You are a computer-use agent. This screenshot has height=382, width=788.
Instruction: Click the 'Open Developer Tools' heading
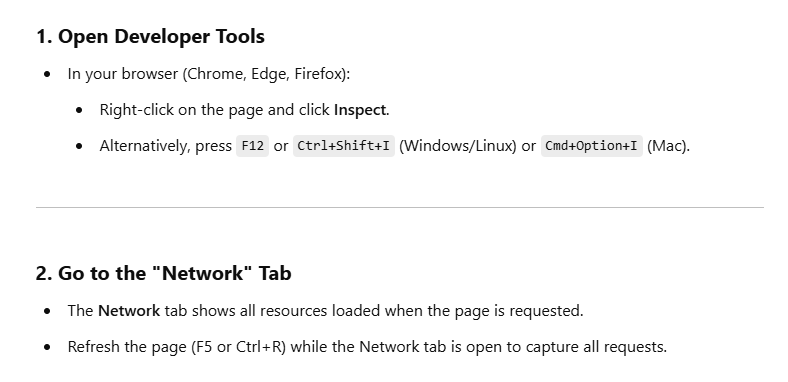click(150, 37)
